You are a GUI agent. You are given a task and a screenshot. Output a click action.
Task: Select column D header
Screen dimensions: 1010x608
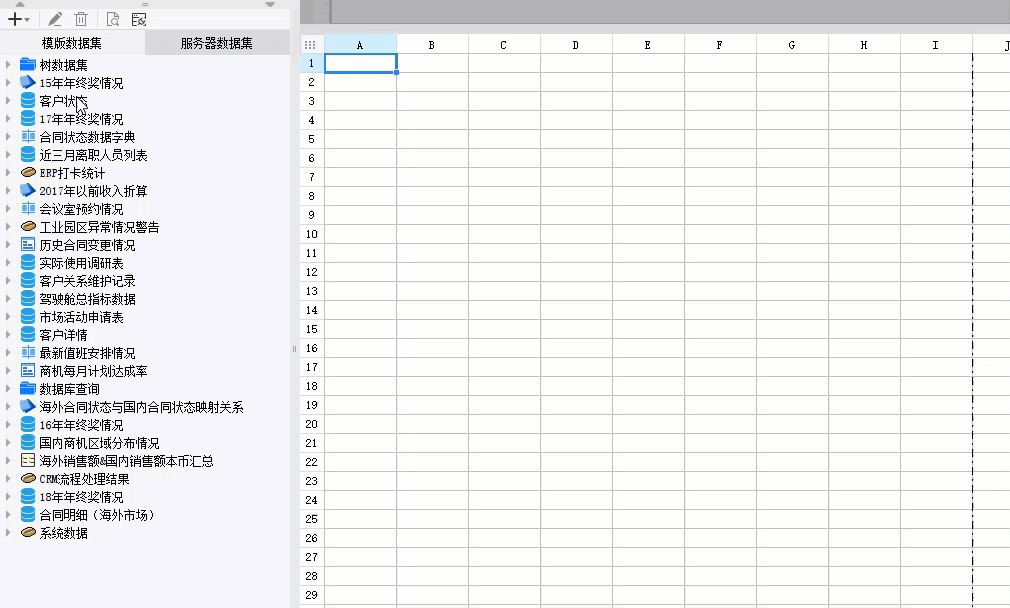click(x=576, y=44)
